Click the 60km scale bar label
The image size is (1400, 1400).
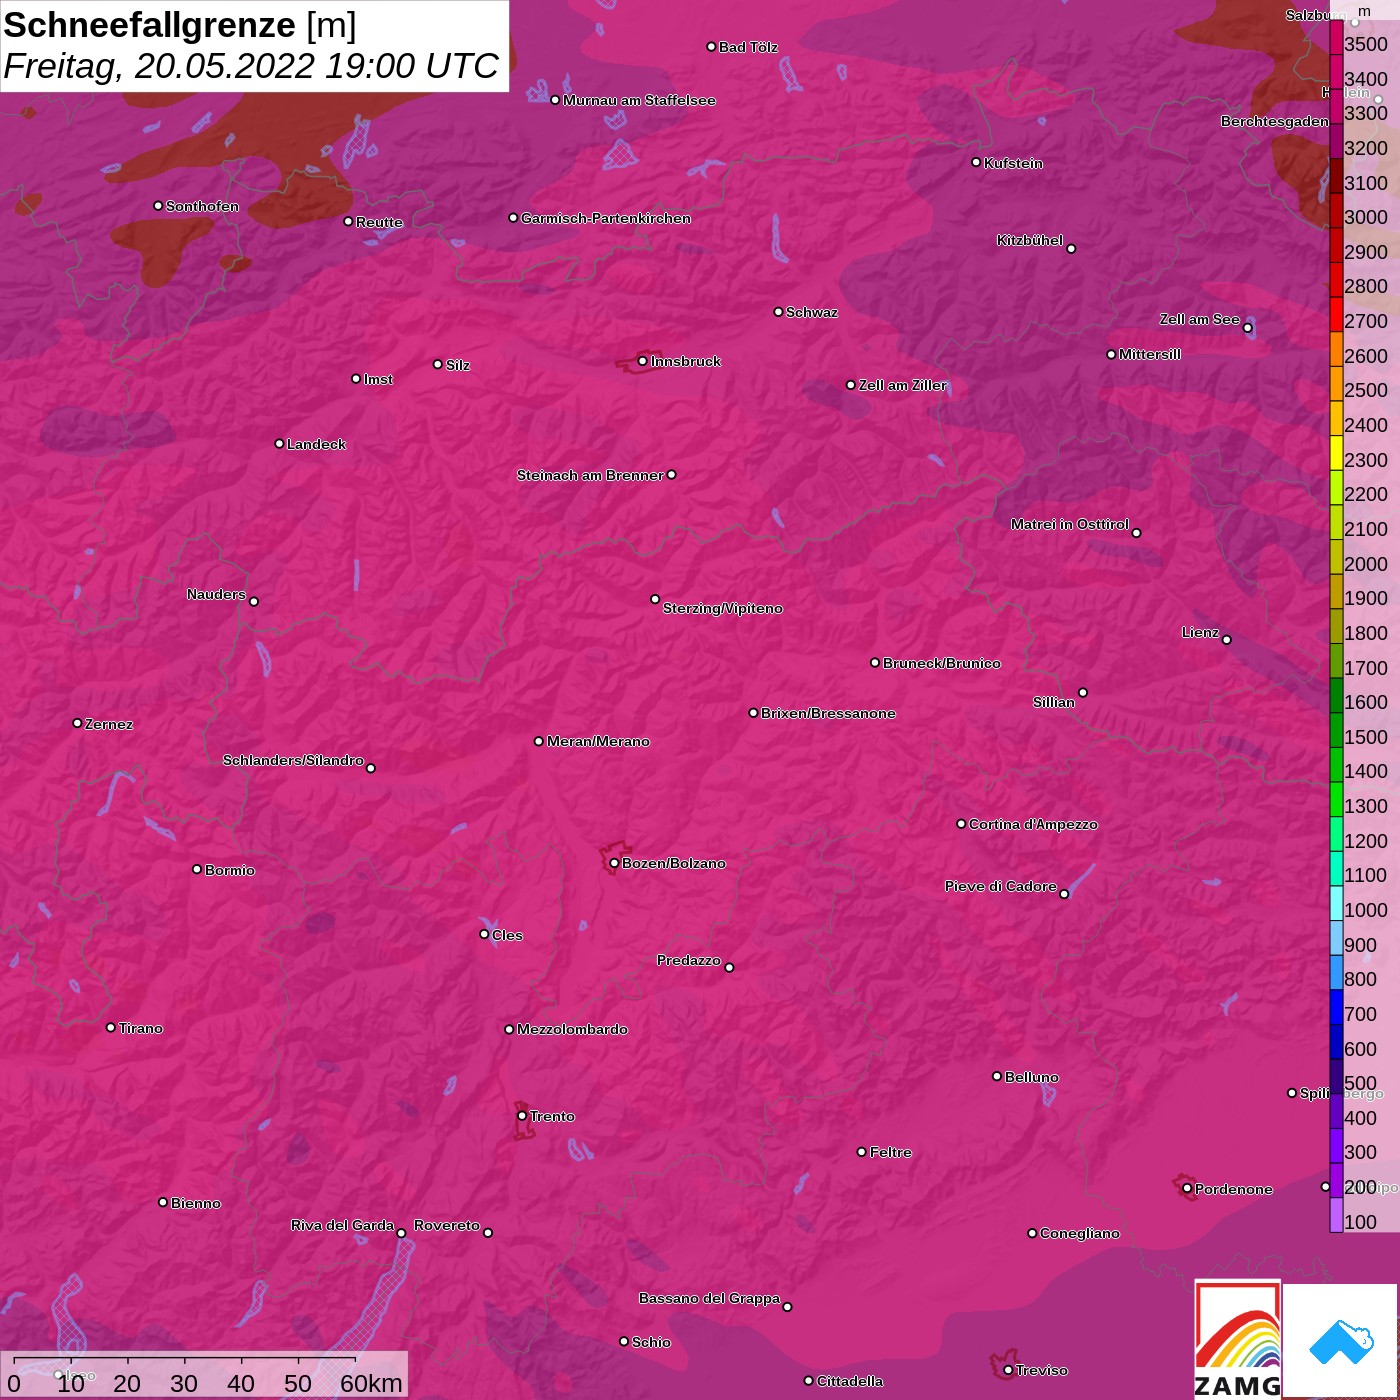click(x=371, y=1383)
